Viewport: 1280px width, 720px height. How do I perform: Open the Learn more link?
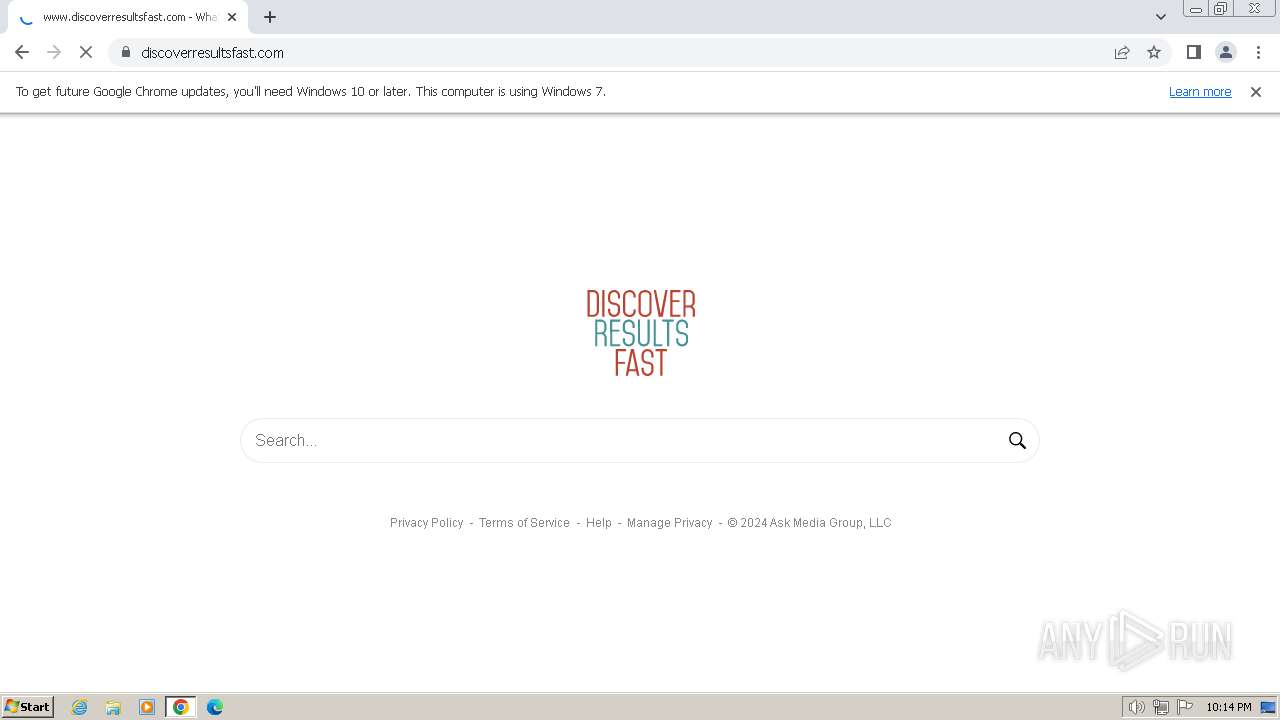coord(1200,91)
